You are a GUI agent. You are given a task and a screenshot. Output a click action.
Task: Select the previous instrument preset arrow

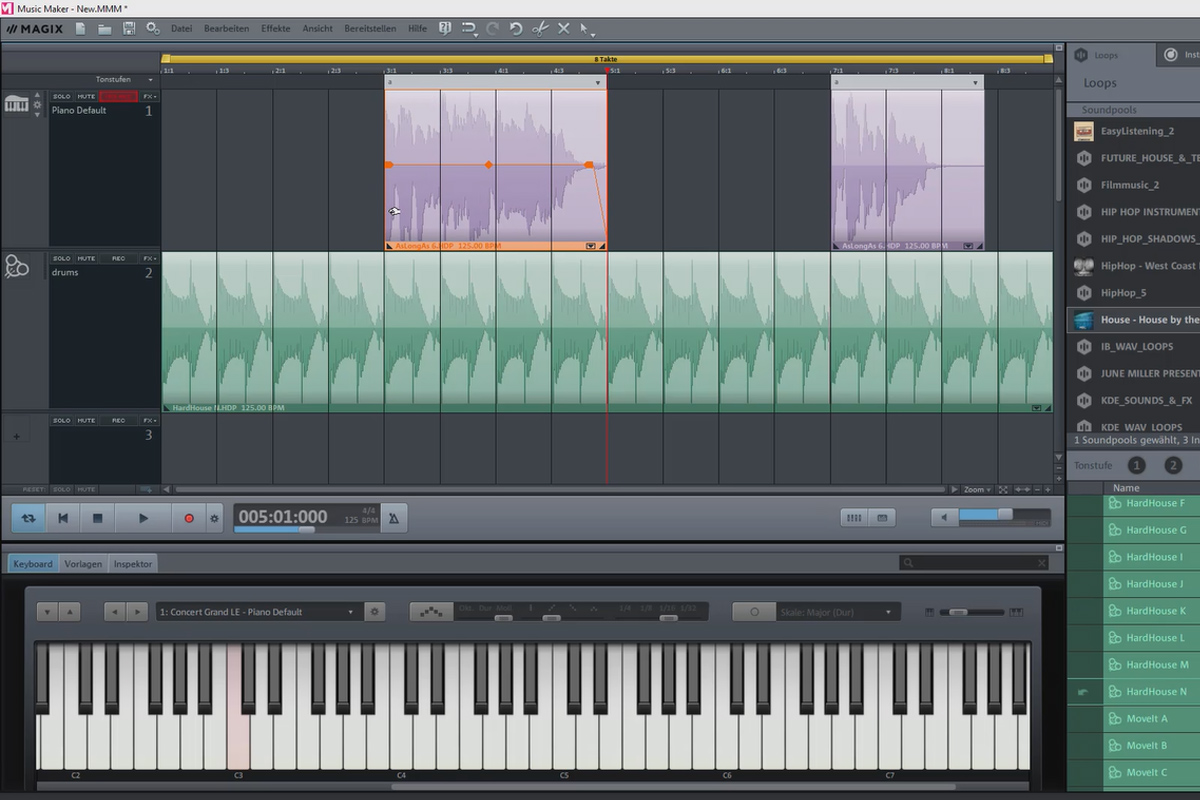tap(114, 612)
